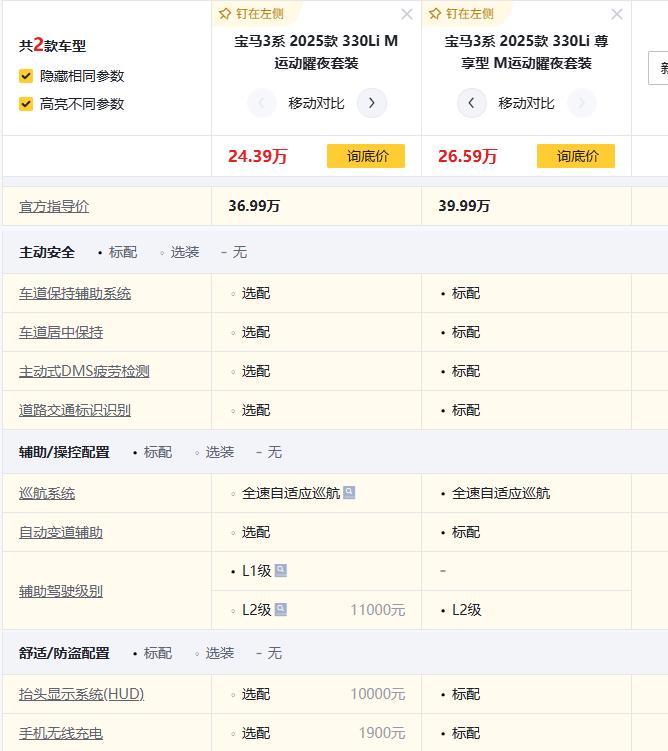The image size is (668, 751).
Task: Click L2级 standard in 尊享型 column
Action: click(x=466, y=610)
